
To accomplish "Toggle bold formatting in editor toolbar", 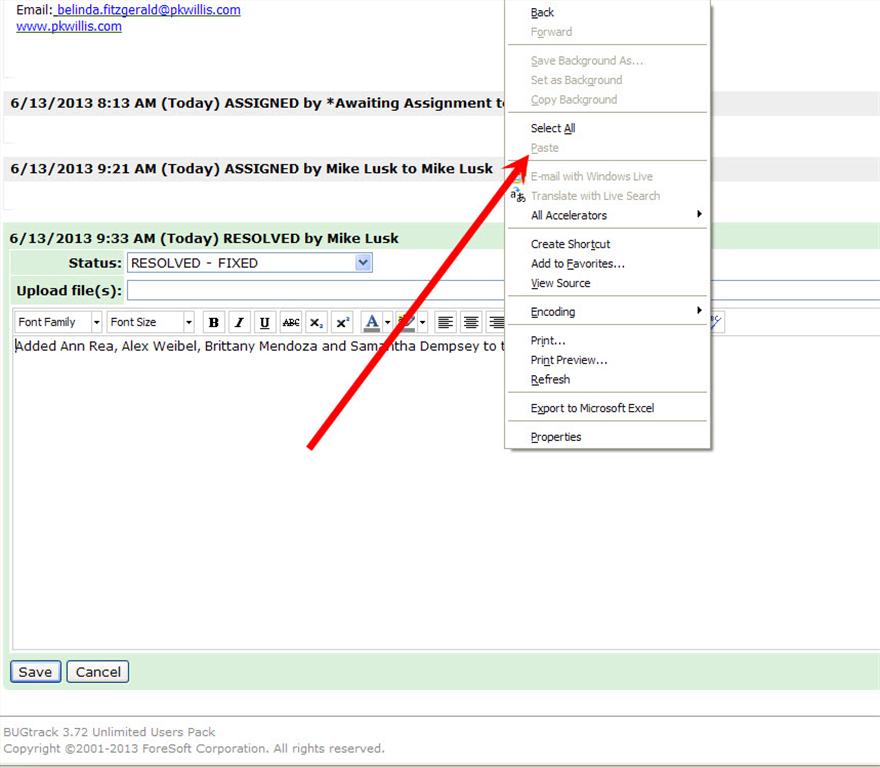I will 213,322.
